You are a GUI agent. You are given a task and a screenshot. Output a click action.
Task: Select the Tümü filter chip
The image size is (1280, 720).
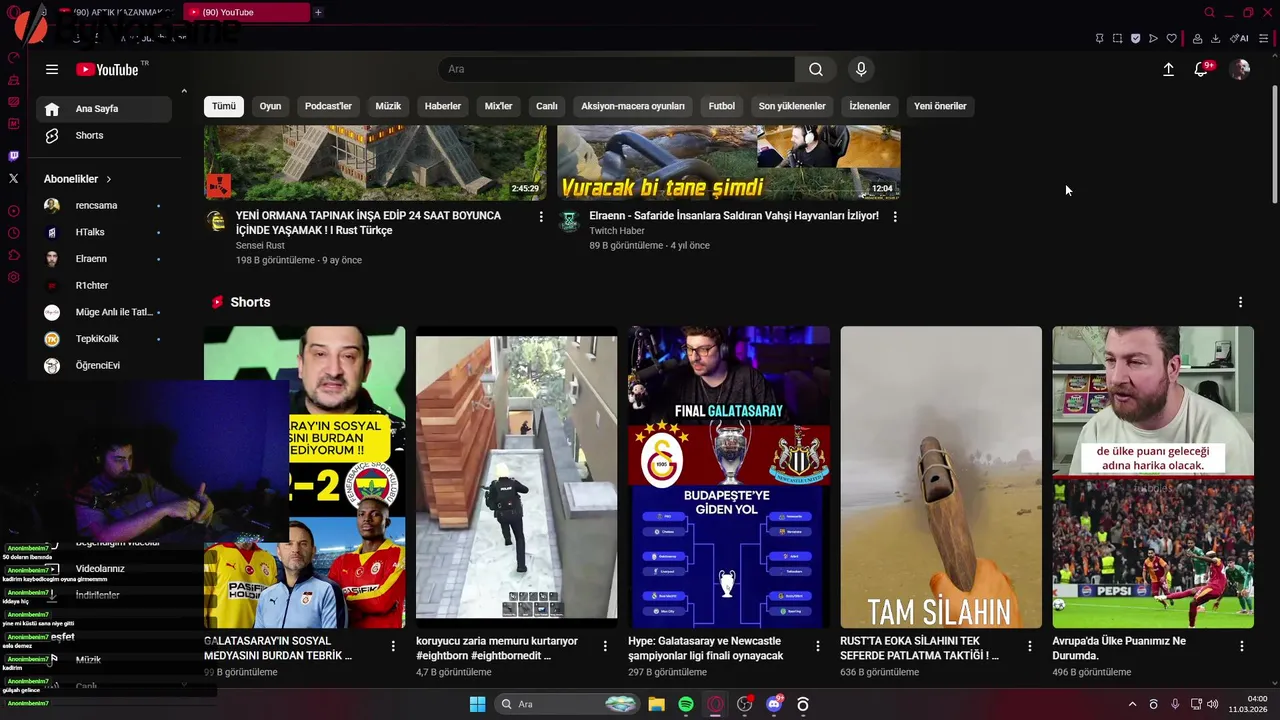tap(224, 106)
